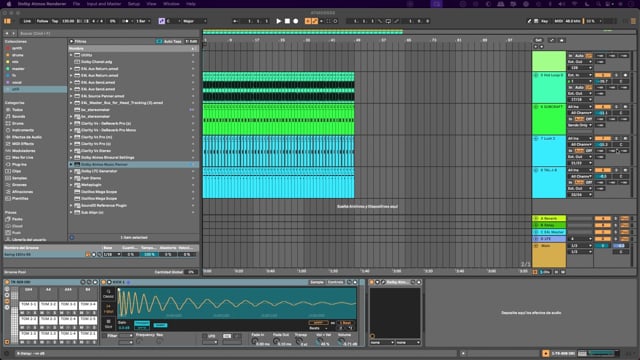
Task: Click the browser back arrow
Action: coord(7,33)
